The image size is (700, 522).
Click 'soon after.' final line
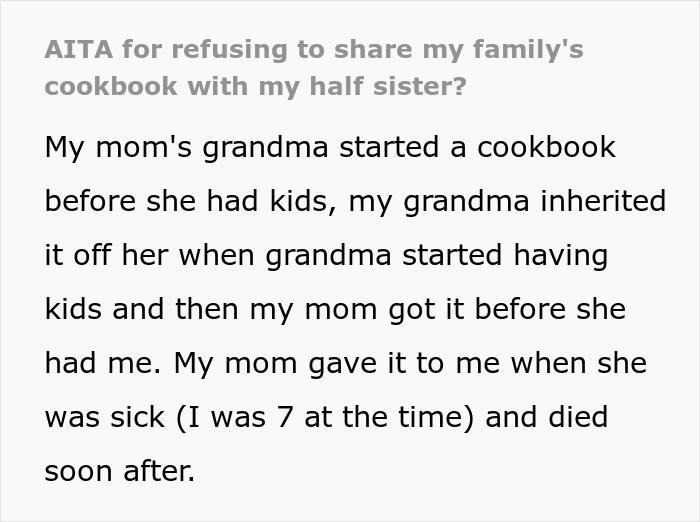click(120, 471)
